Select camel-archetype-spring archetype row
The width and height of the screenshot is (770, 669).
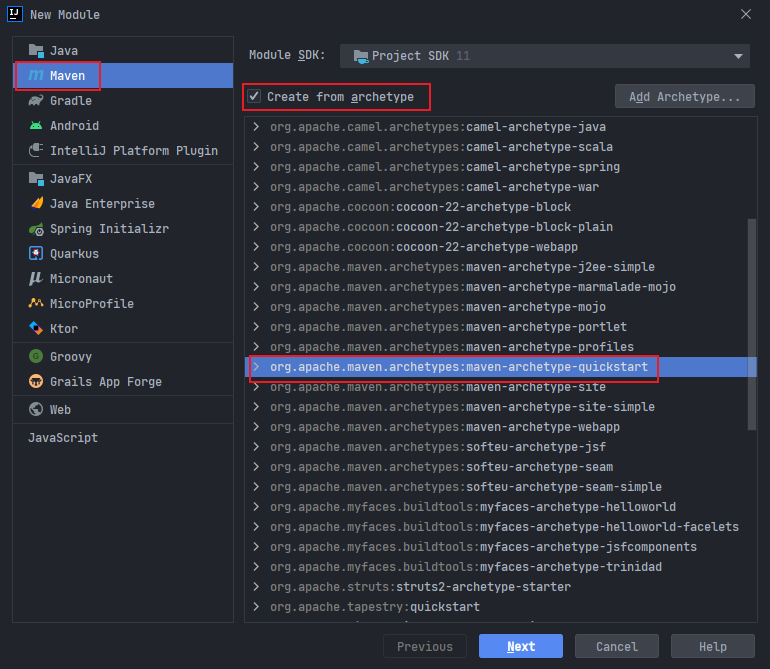point(500,167)
